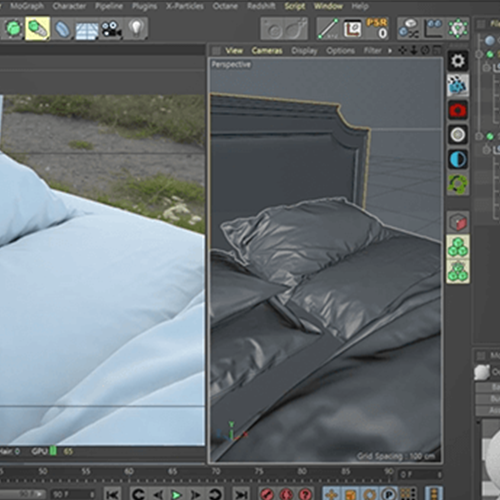Click frame 70 on the timeline ruler
The image size is (500, 500).
(x=216, y=471)
